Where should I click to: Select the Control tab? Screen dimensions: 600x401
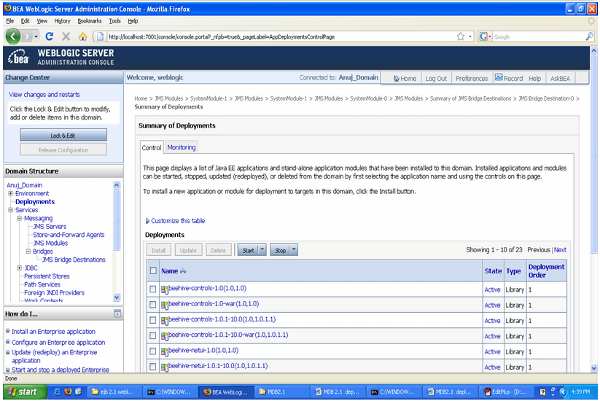coord(152,147)
